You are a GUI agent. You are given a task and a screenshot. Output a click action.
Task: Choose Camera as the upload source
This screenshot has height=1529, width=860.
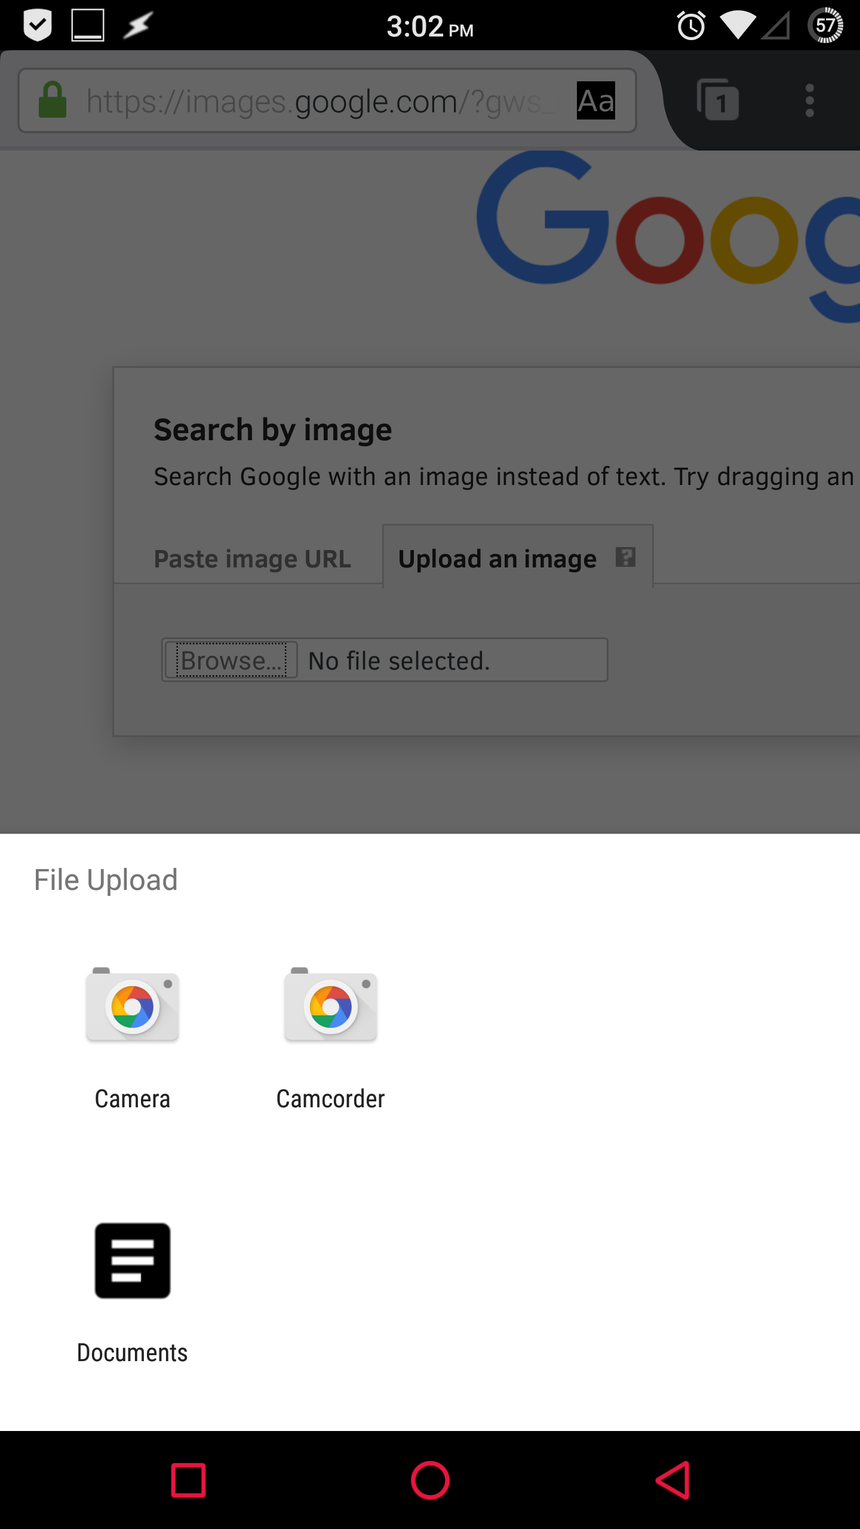[x=132, y=1035]
